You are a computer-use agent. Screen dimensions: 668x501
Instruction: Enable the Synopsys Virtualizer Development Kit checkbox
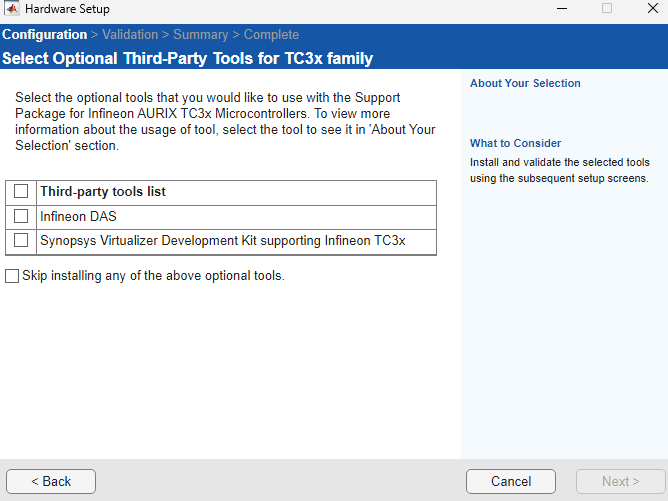click(x=21, y=241)
